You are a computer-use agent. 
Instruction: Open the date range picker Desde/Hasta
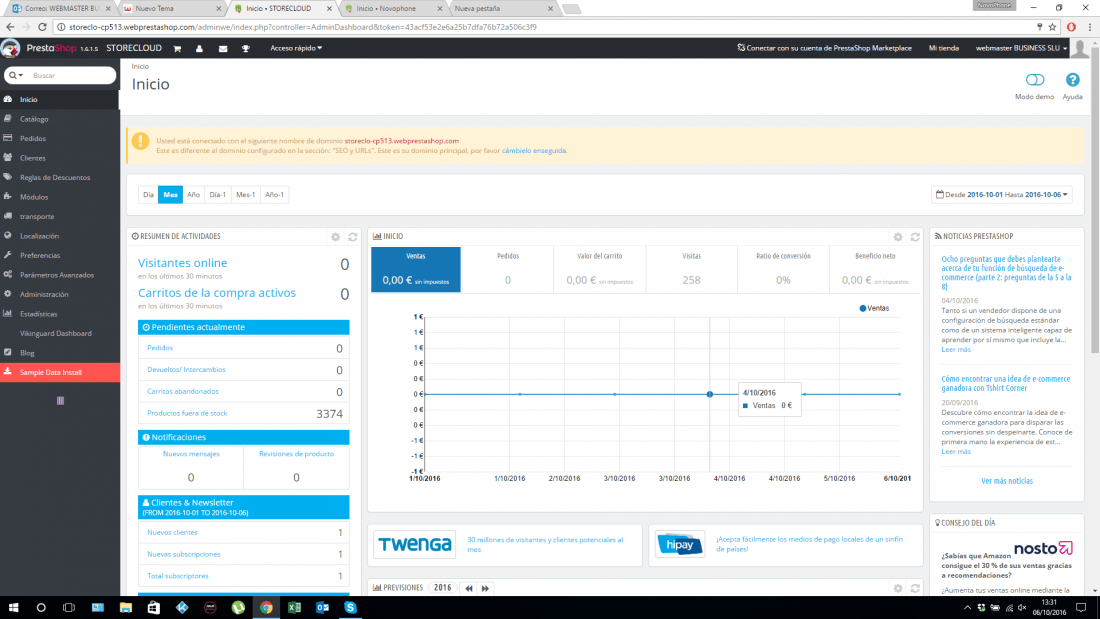point(1002,194)
